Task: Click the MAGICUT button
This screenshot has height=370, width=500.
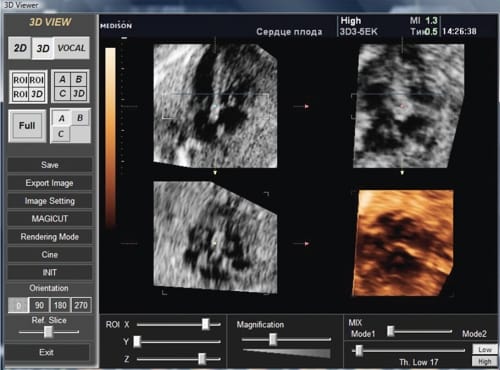Action: [50, 219]
